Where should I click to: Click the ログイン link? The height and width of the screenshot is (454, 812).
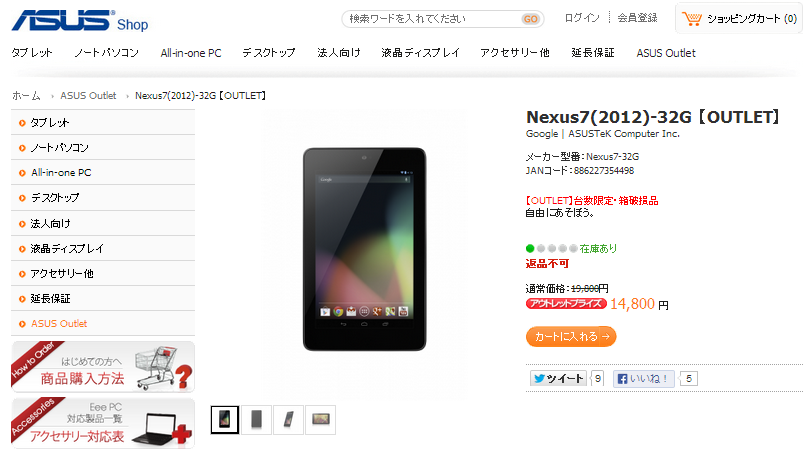[582, 18]
